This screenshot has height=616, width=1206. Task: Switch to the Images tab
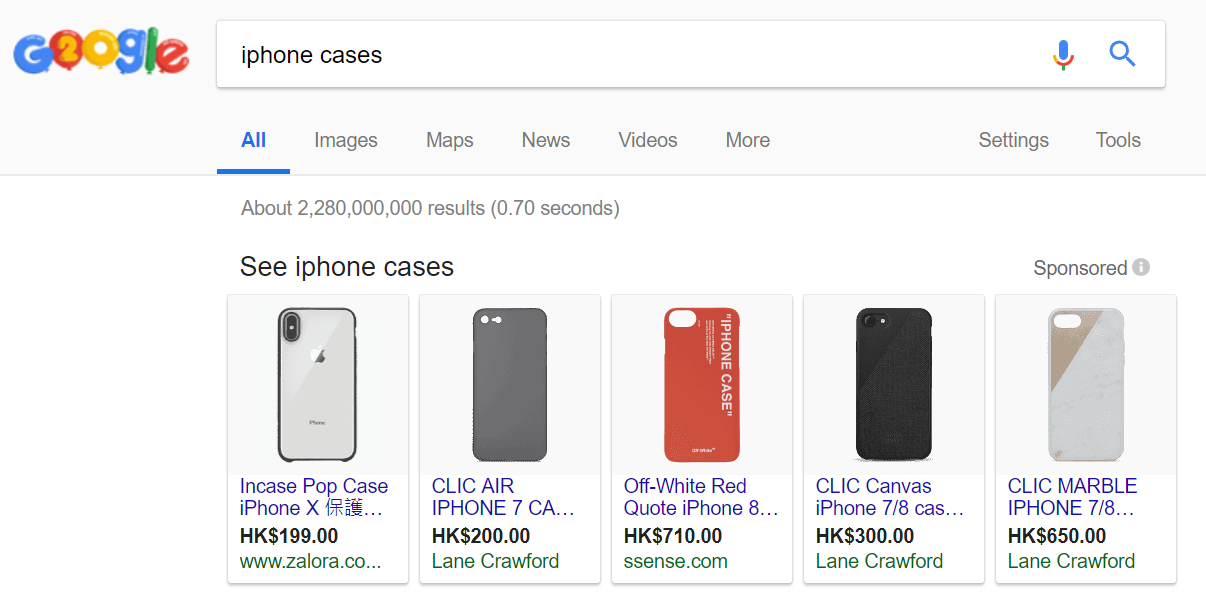point(345,140)
